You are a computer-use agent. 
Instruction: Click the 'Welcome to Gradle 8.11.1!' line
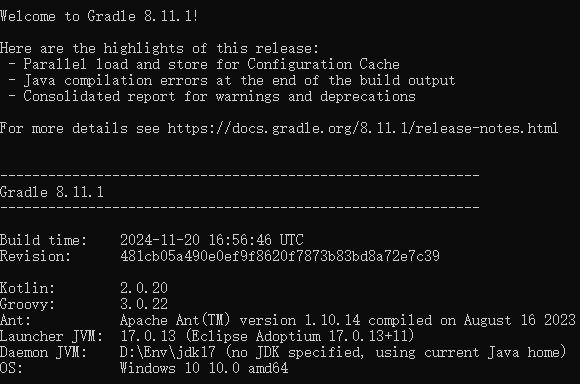(x=99, y=16)
